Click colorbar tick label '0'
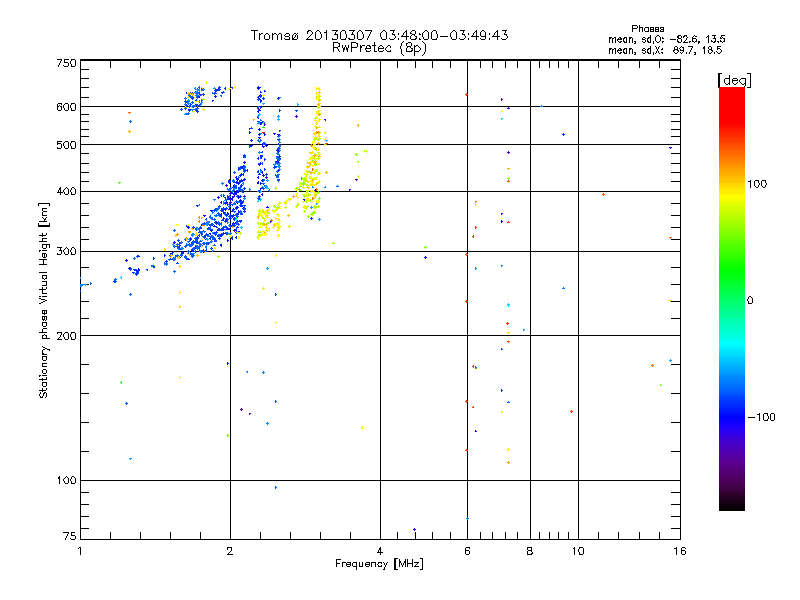 coord(750,301)
